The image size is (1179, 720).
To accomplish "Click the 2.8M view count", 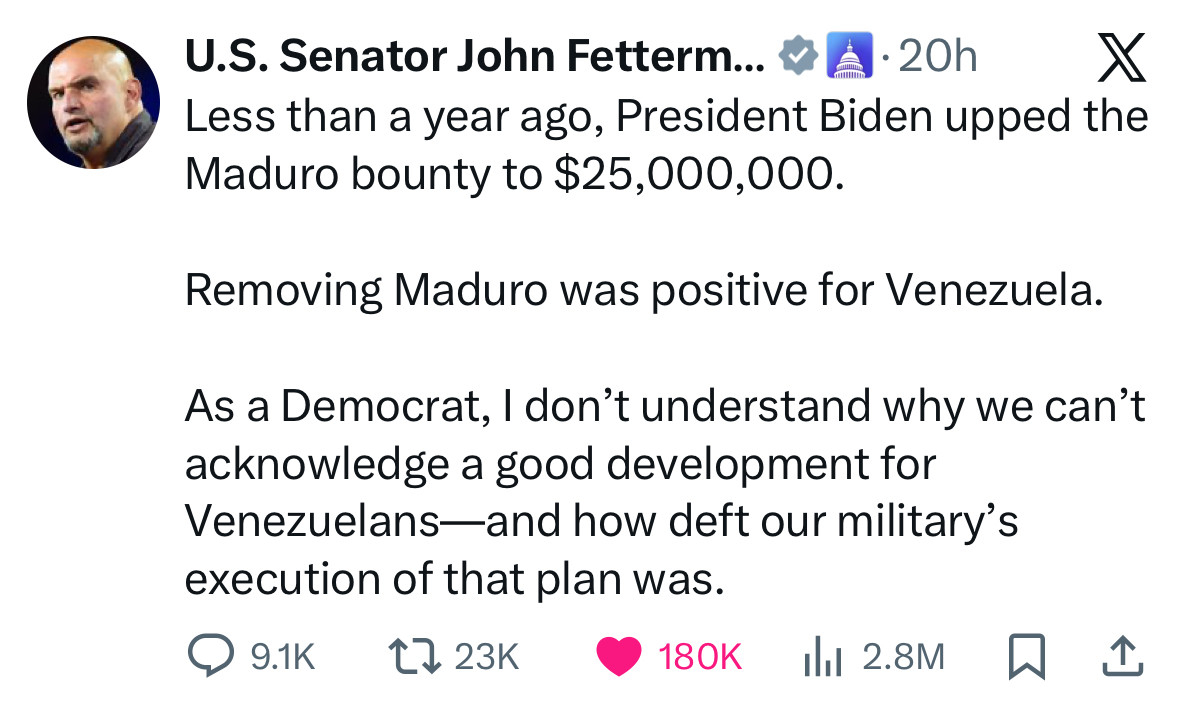I will tap(902, 657).
